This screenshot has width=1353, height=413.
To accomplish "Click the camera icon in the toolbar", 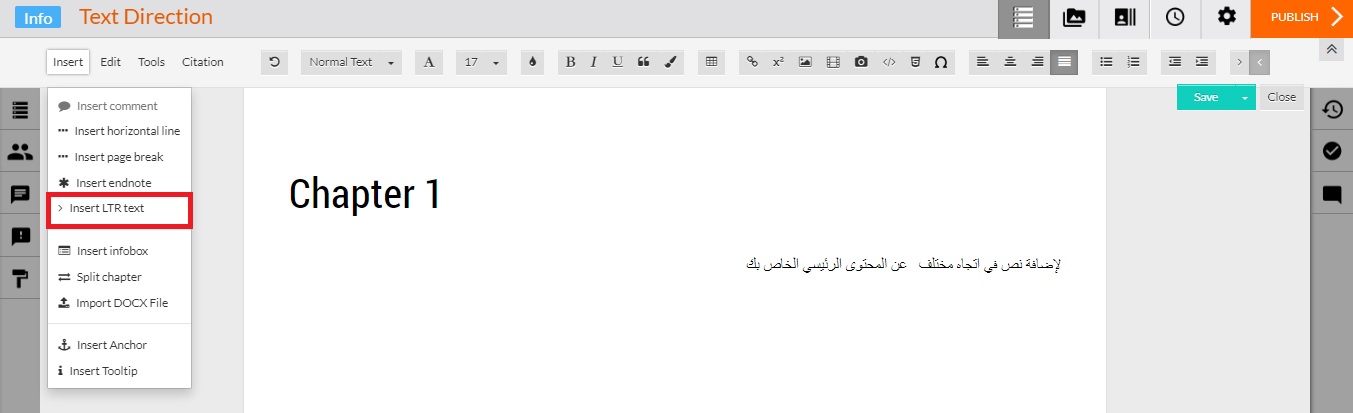I will [860, 62].
